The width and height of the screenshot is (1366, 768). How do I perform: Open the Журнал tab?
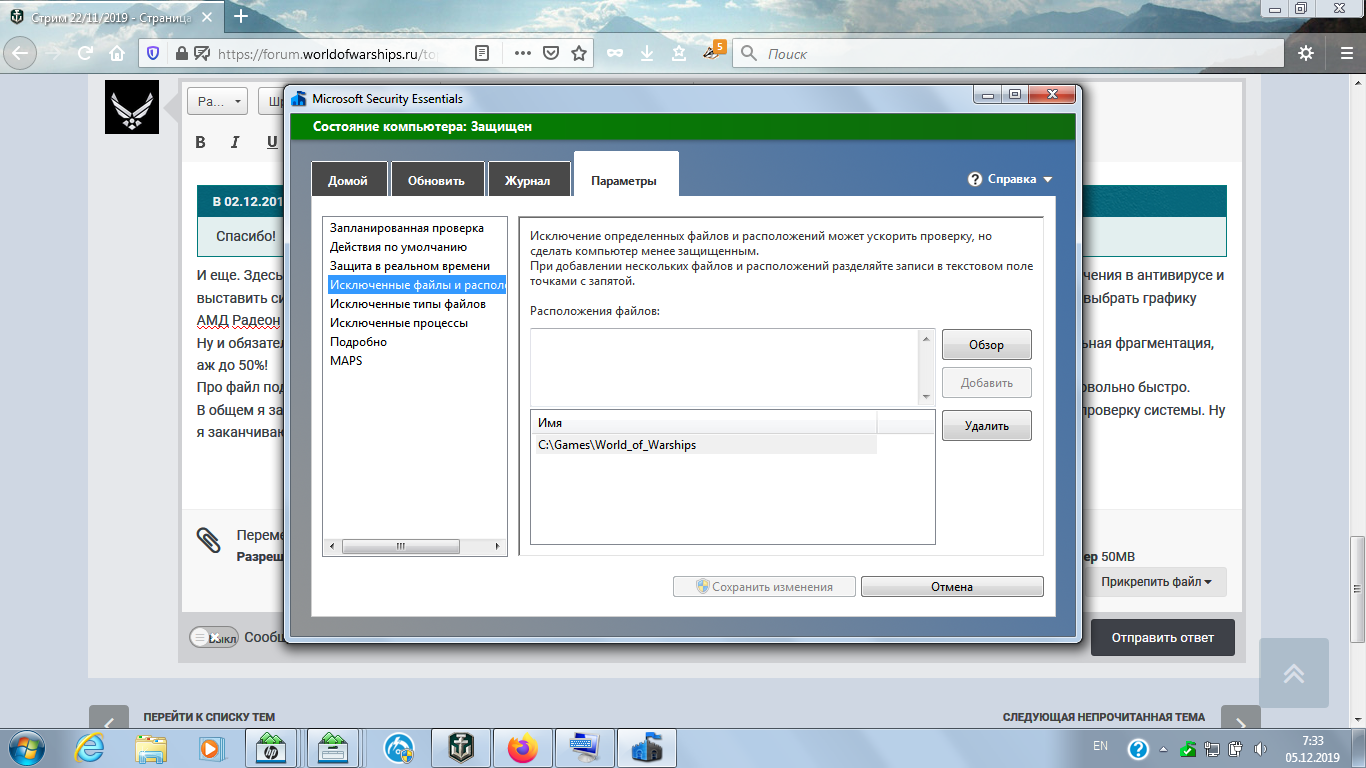tap(527, 181)
